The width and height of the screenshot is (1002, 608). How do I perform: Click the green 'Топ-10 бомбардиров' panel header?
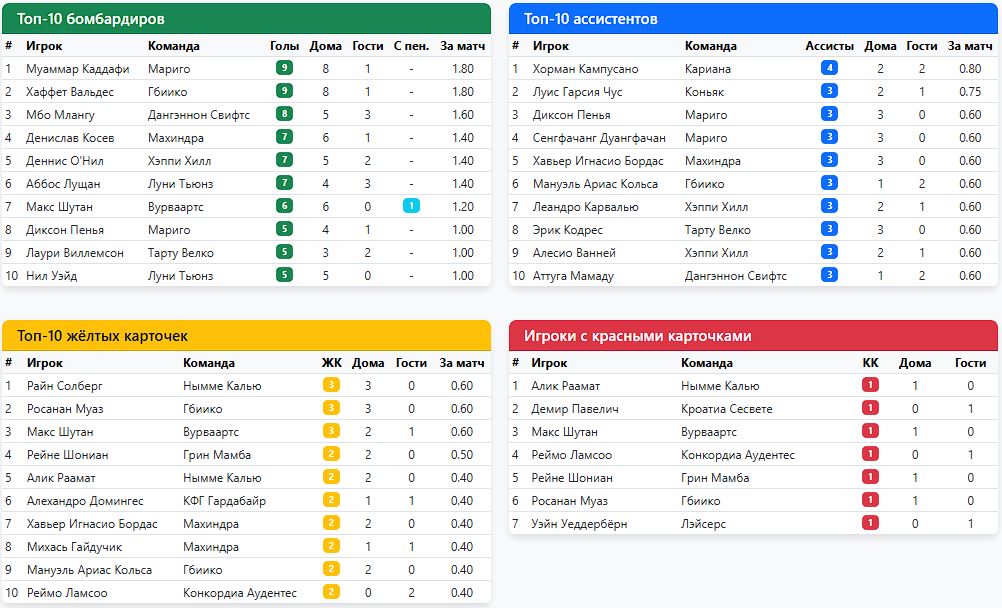coord(246,19)
